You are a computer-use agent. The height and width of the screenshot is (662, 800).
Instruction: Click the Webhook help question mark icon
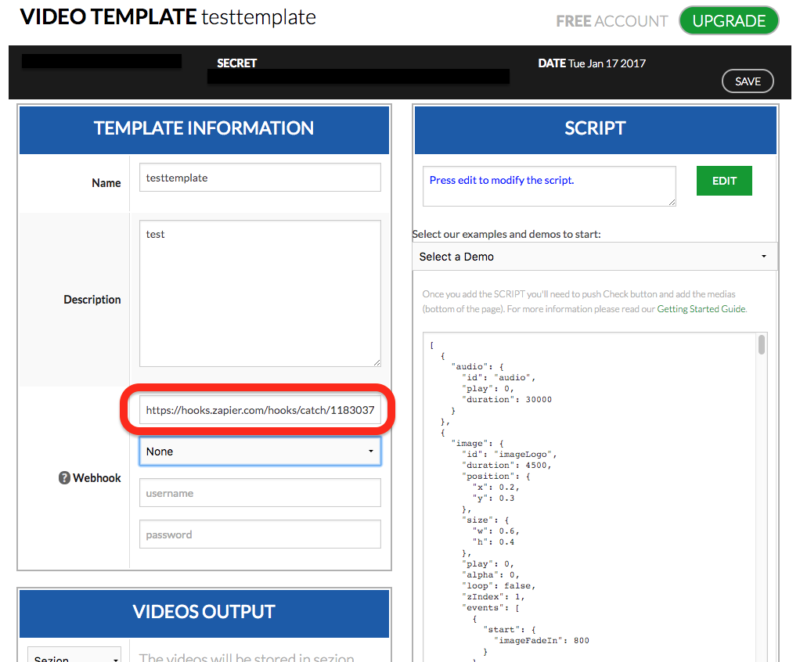(x=64, y=478)
